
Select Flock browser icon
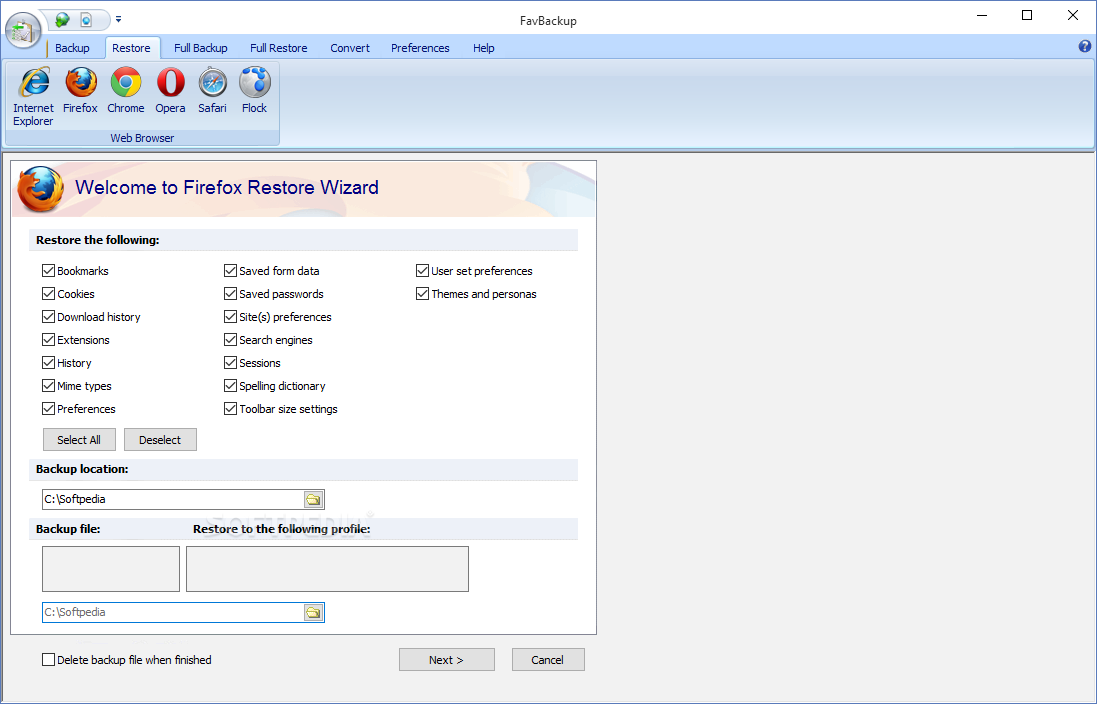point(255,90)
